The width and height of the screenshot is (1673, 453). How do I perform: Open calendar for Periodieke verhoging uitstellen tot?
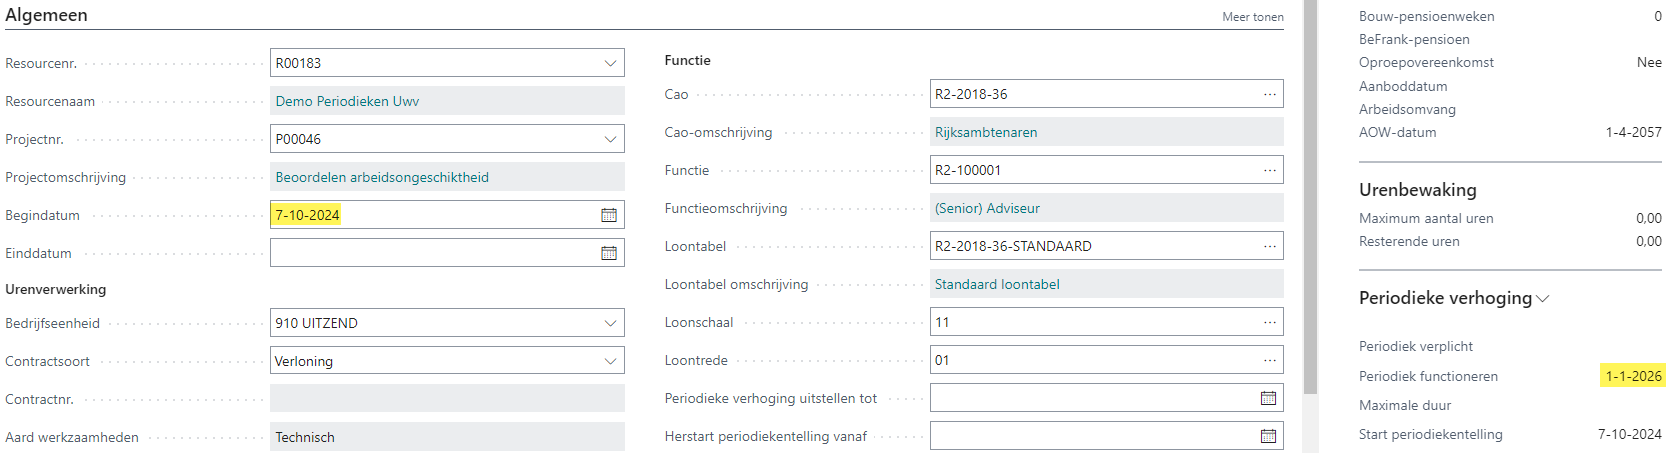coord(1268,398)
